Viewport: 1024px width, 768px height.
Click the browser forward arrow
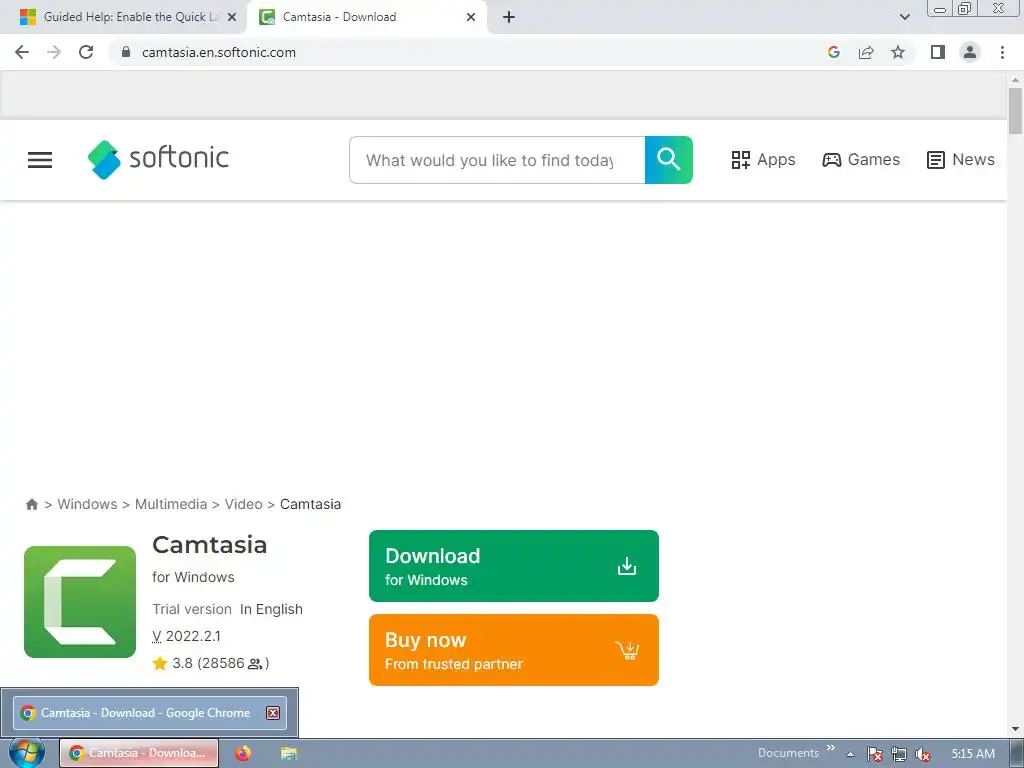[54, 52]
